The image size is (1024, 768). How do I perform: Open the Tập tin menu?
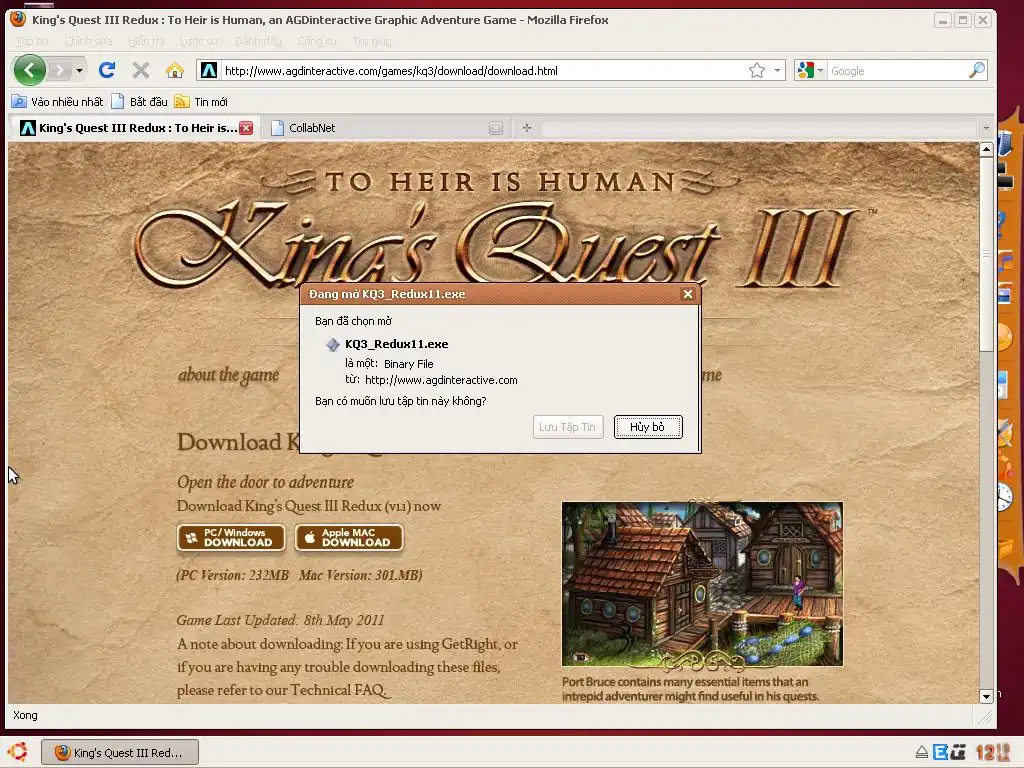pyautogui.click(x=32, y=41)
